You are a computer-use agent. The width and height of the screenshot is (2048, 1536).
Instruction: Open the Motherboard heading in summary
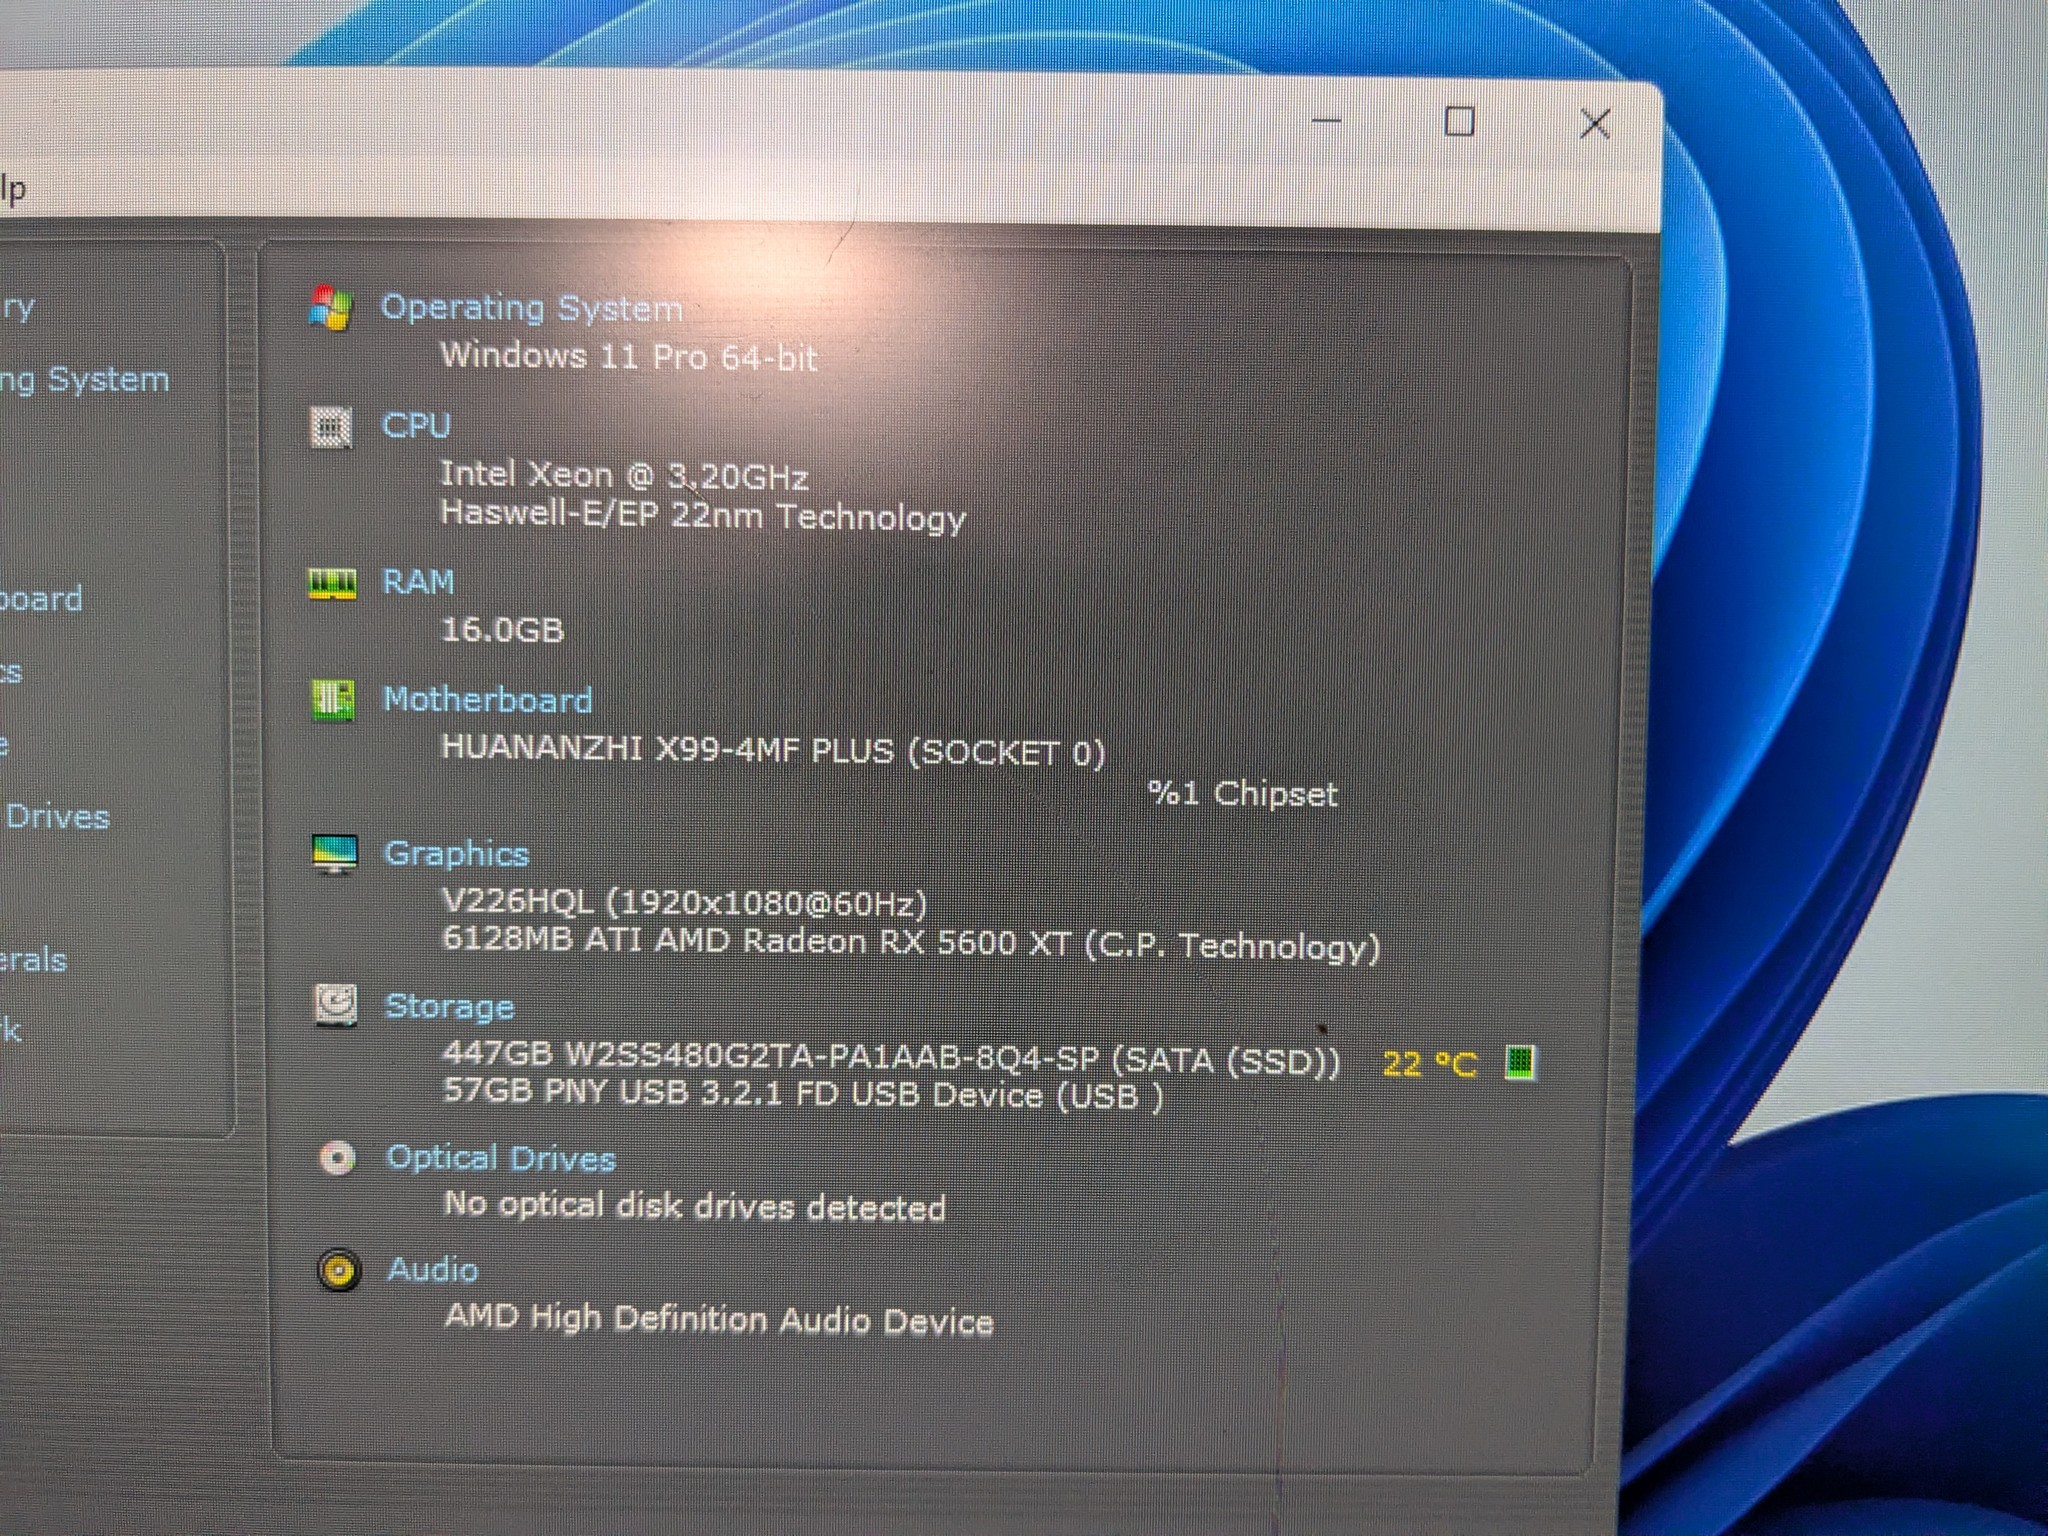488,700
